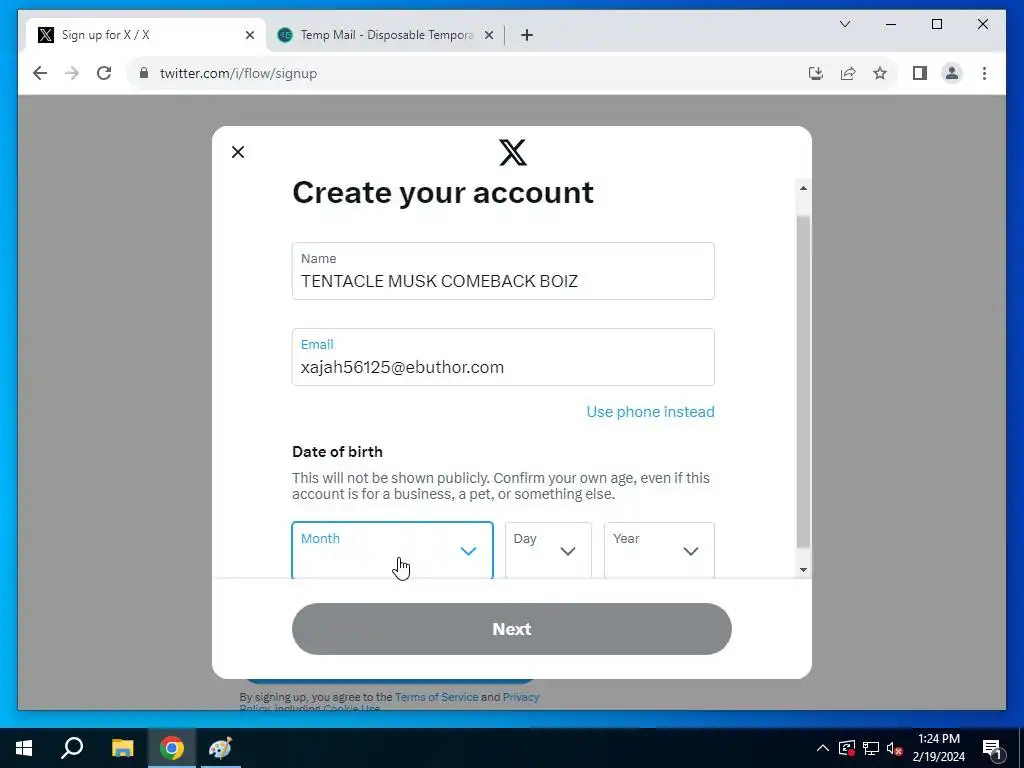Open File Explorer from the taskbar
The image size is (1024, 768).
point(122,748)
